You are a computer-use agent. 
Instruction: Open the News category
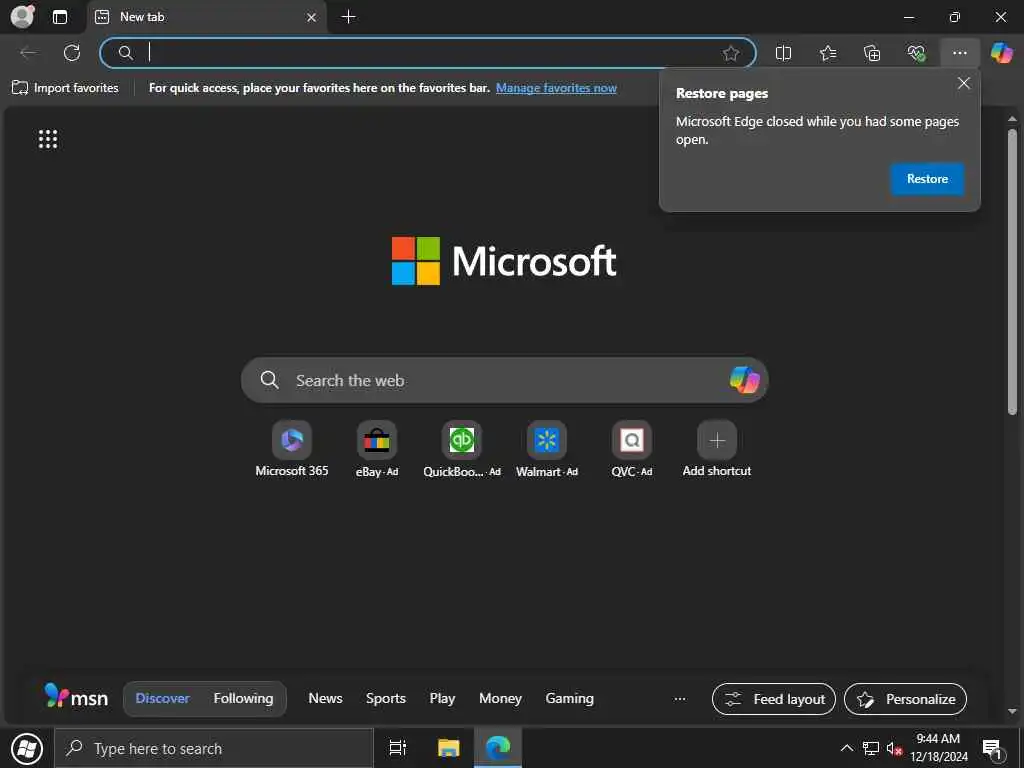(x=325, y=698)
